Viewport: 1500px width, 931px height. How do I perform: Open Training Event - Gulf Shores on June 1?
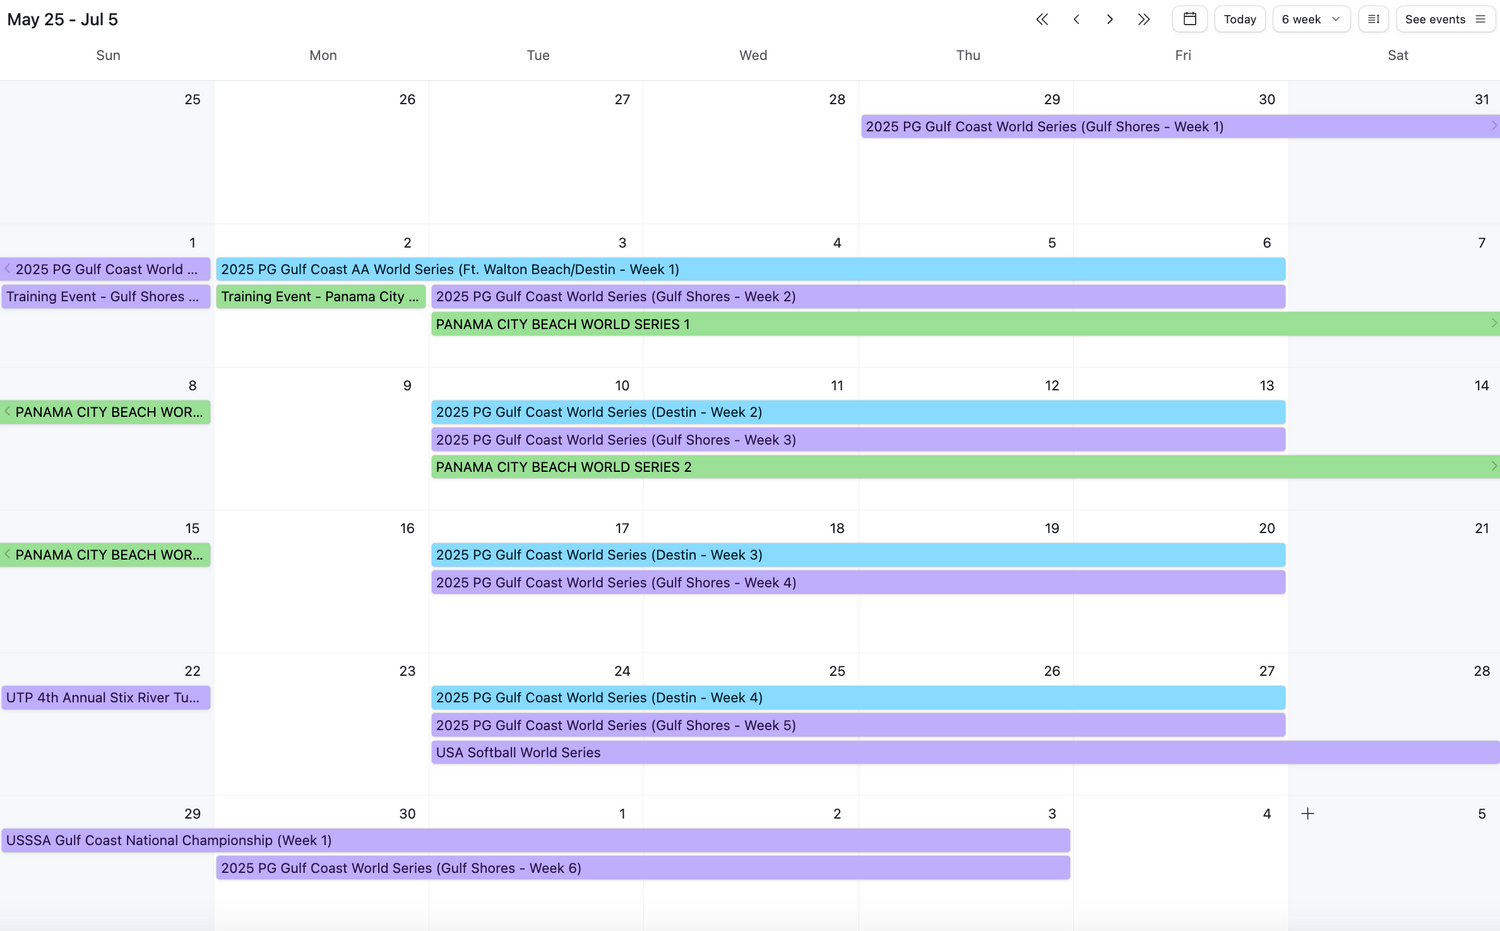[106, 297]
